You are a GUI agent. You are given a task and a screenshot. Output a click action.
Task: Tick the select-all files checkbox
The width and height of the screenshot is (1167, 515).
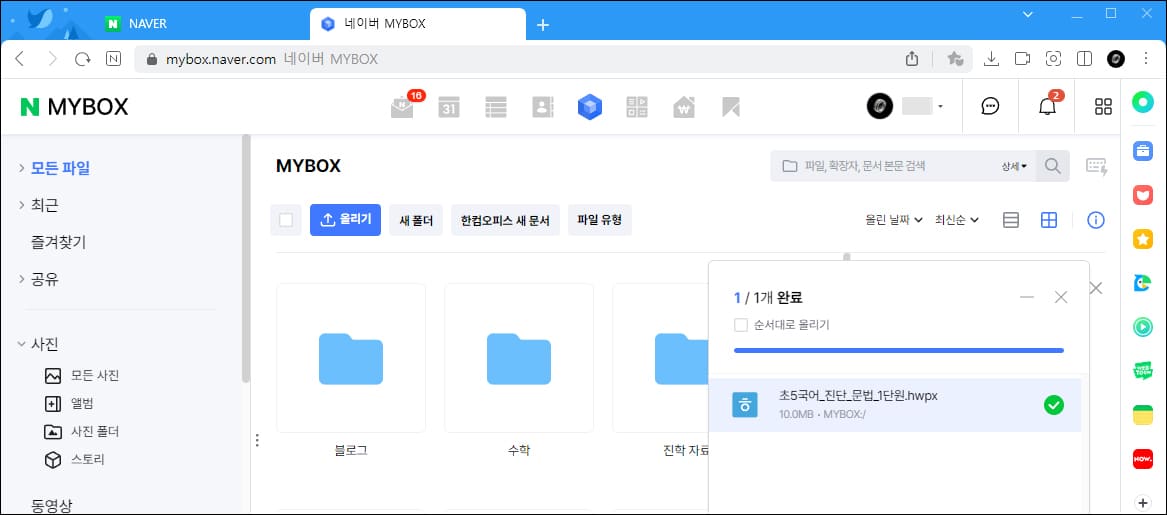point(286,220)
